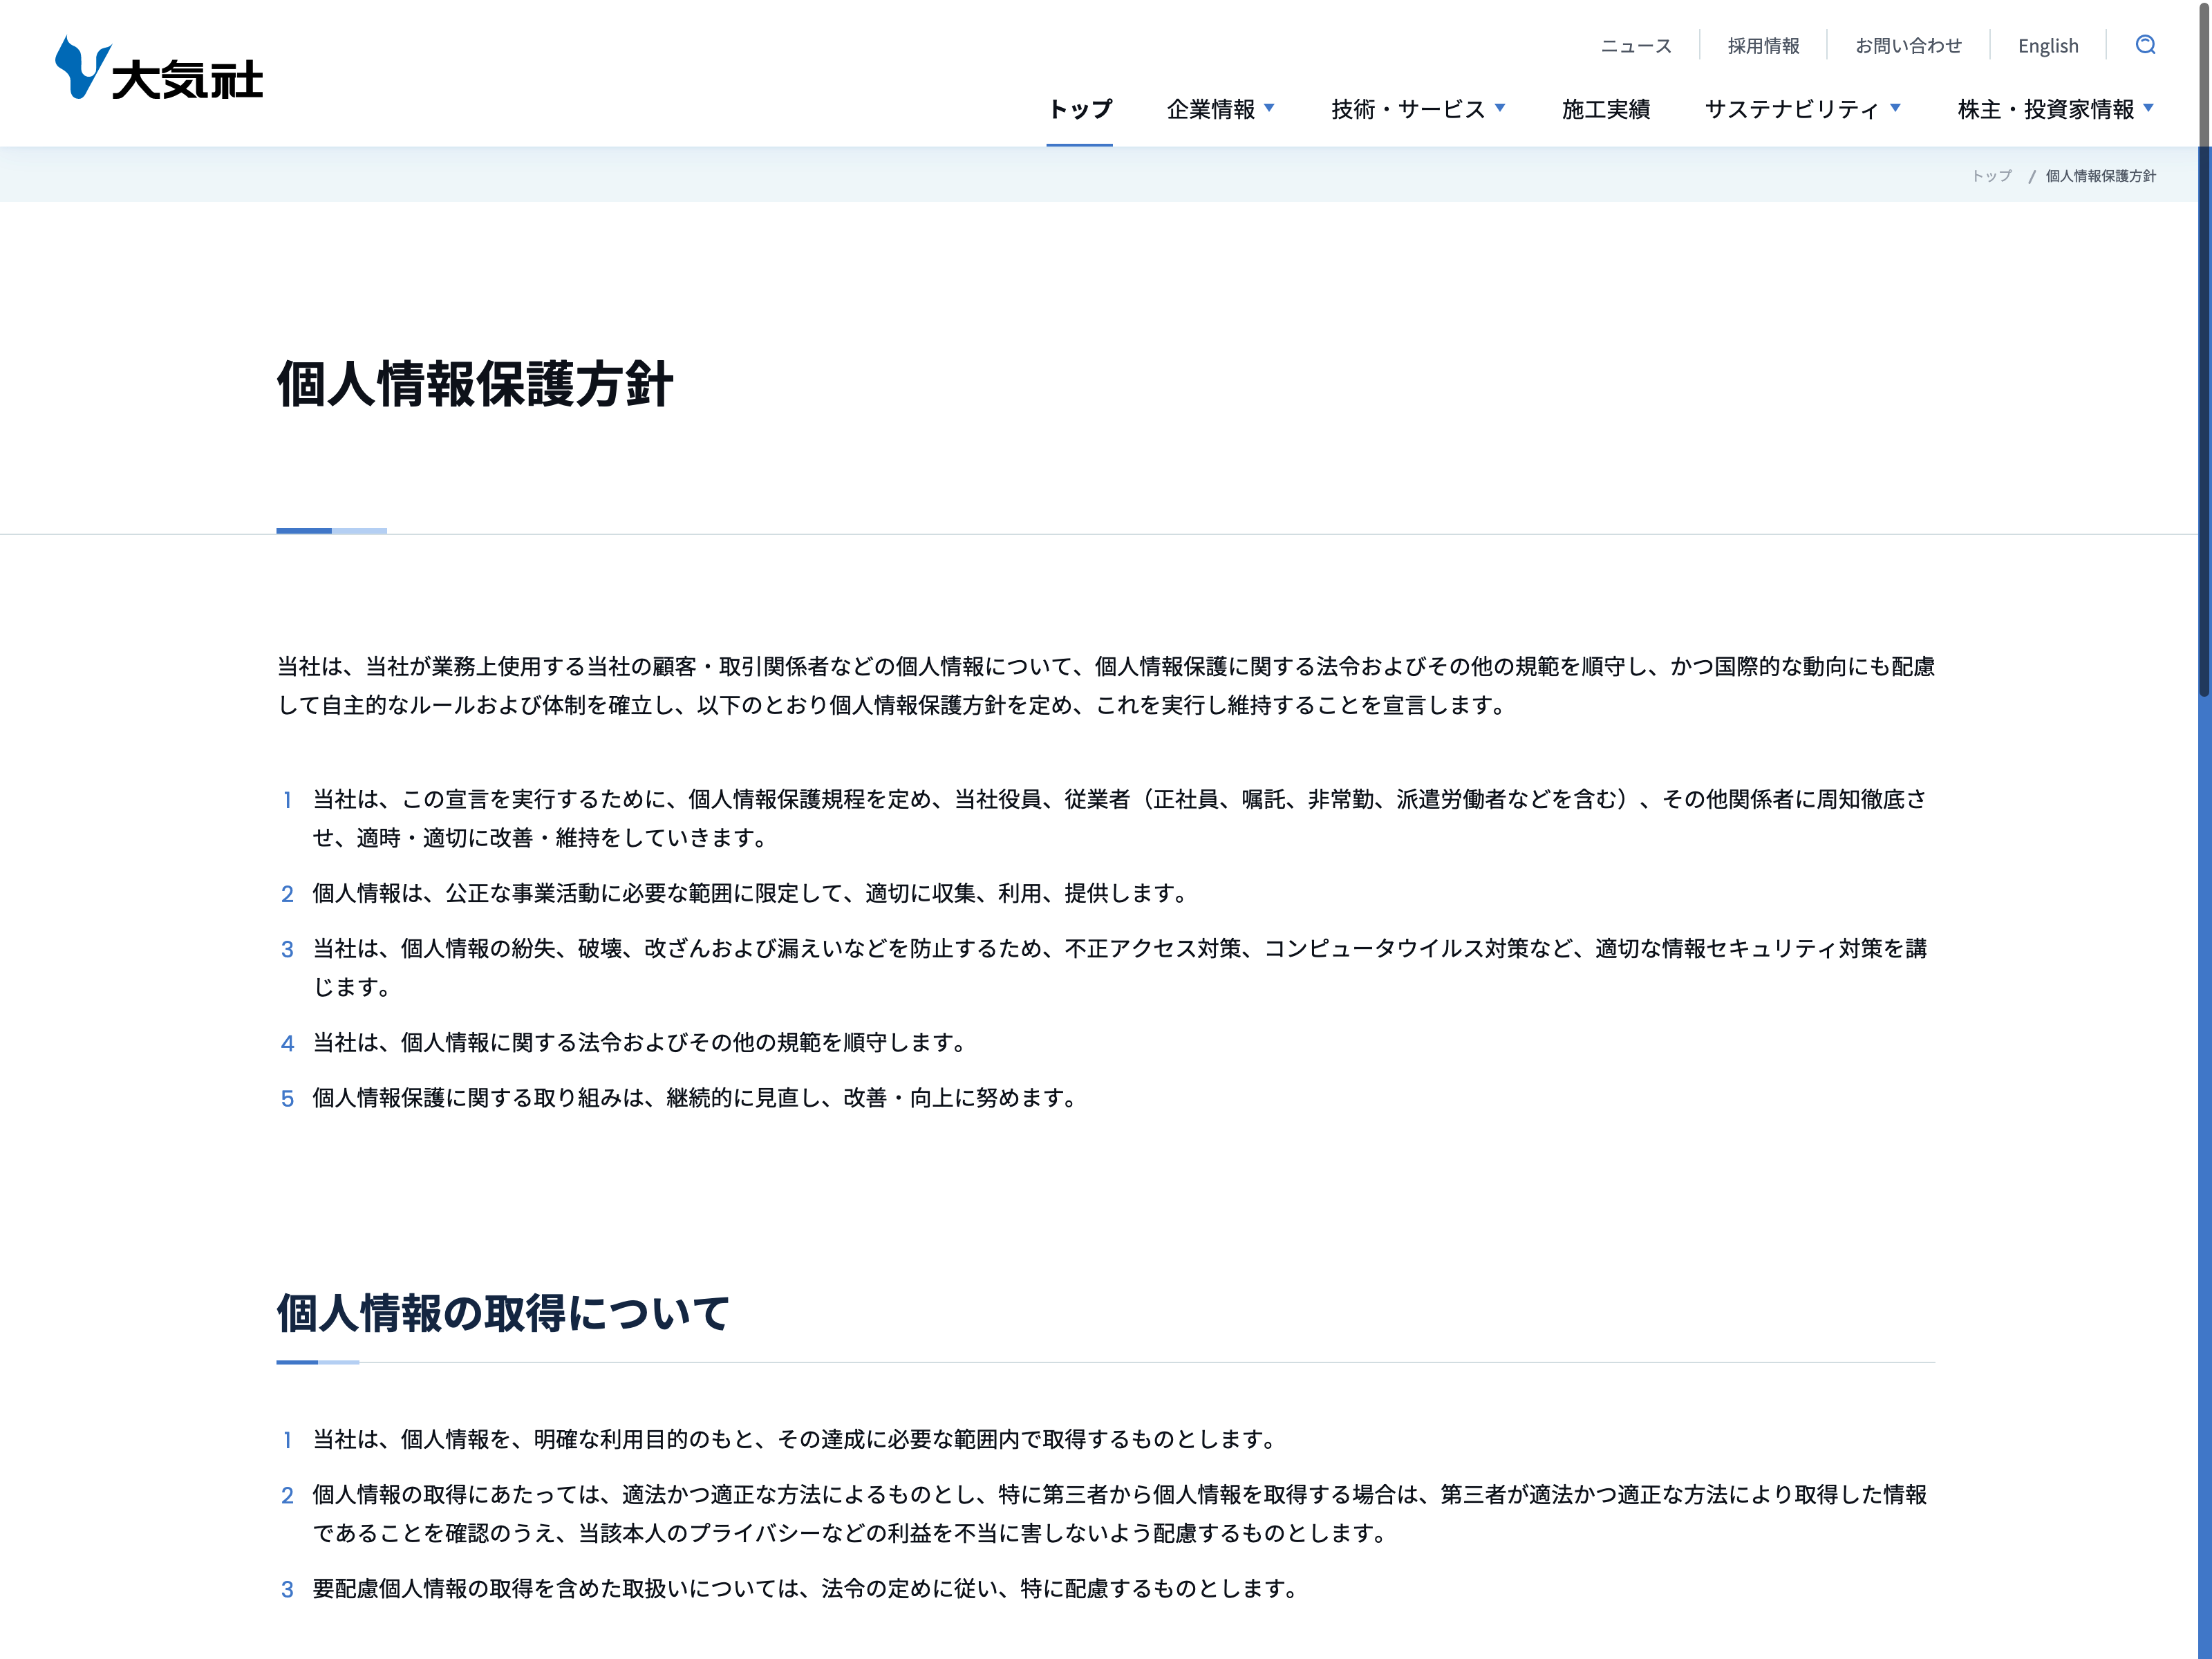The height and width of the screenshot is (1659, 2212).
Task: Click the 個人情報保護方針 breadcrumb item
Action: click(x=2100, y=176)
